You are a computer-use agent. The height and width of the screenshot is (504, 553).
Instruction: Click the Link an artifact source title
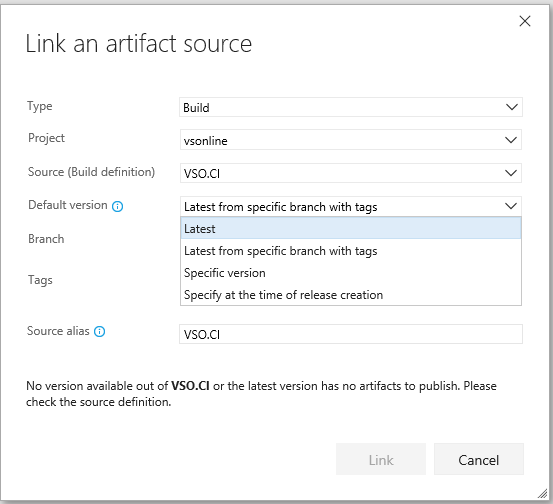point(139,44)
